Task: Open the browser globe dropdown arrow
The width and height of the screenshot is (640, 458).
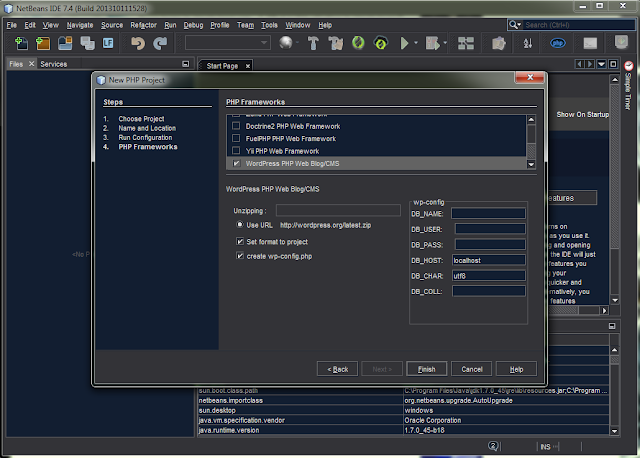Action: point(297,43)
